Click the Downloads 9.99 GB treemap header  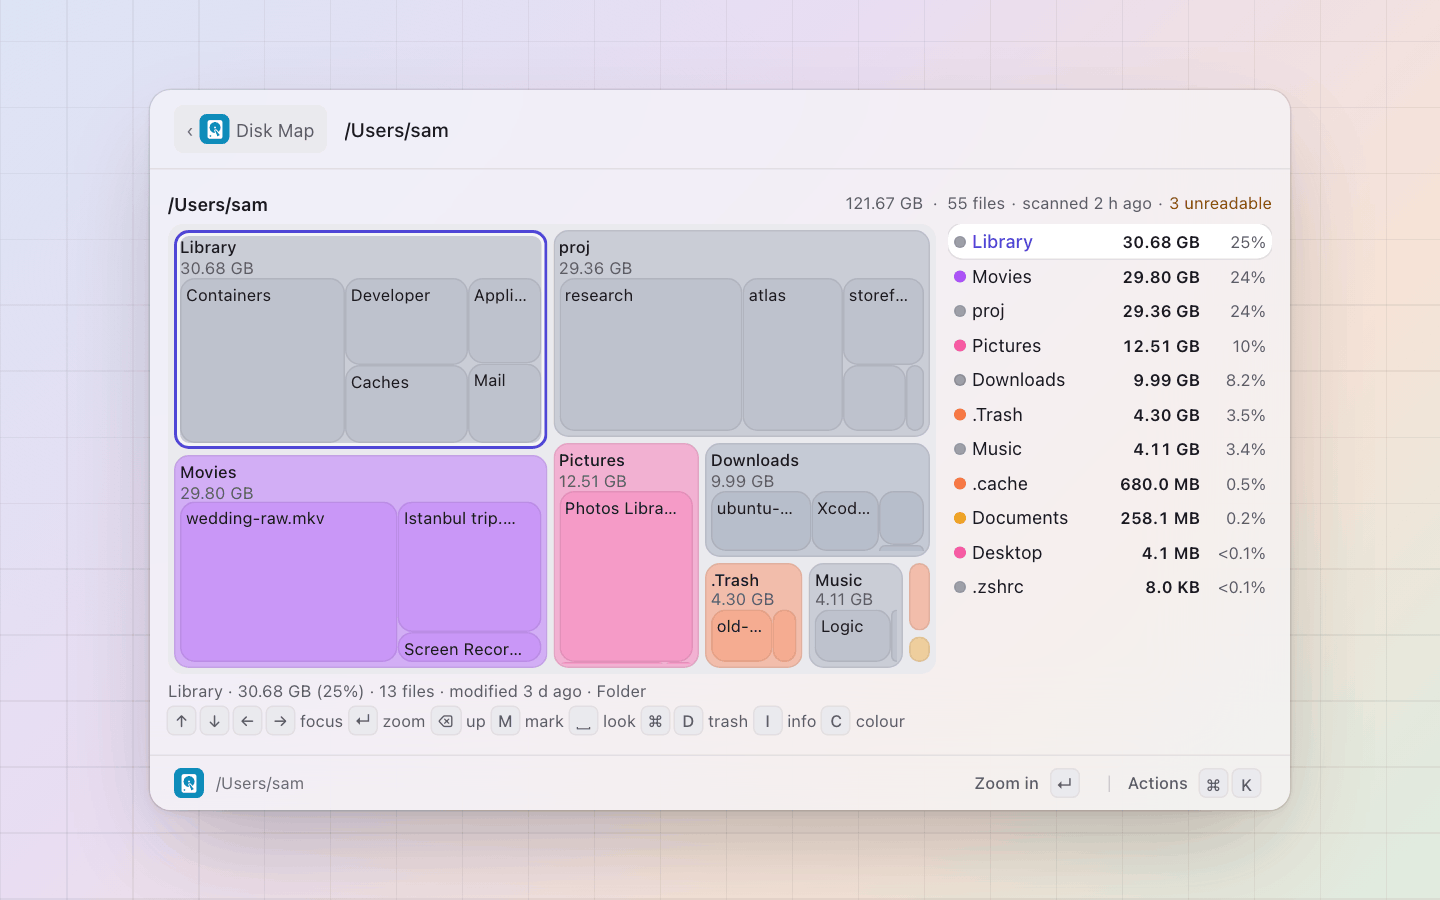755,470
